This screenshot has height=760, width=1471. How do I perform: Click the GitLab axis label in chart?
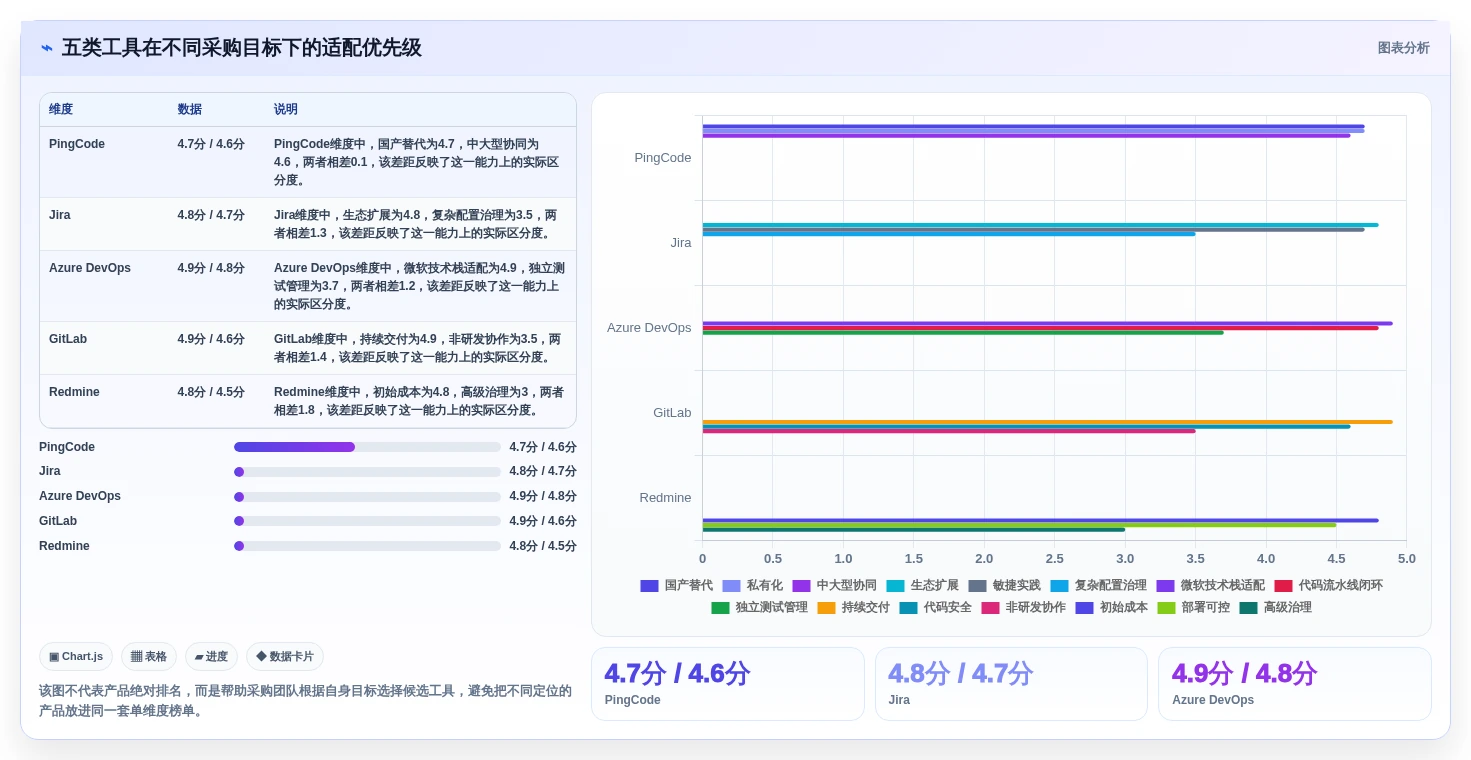pos(672,413)
